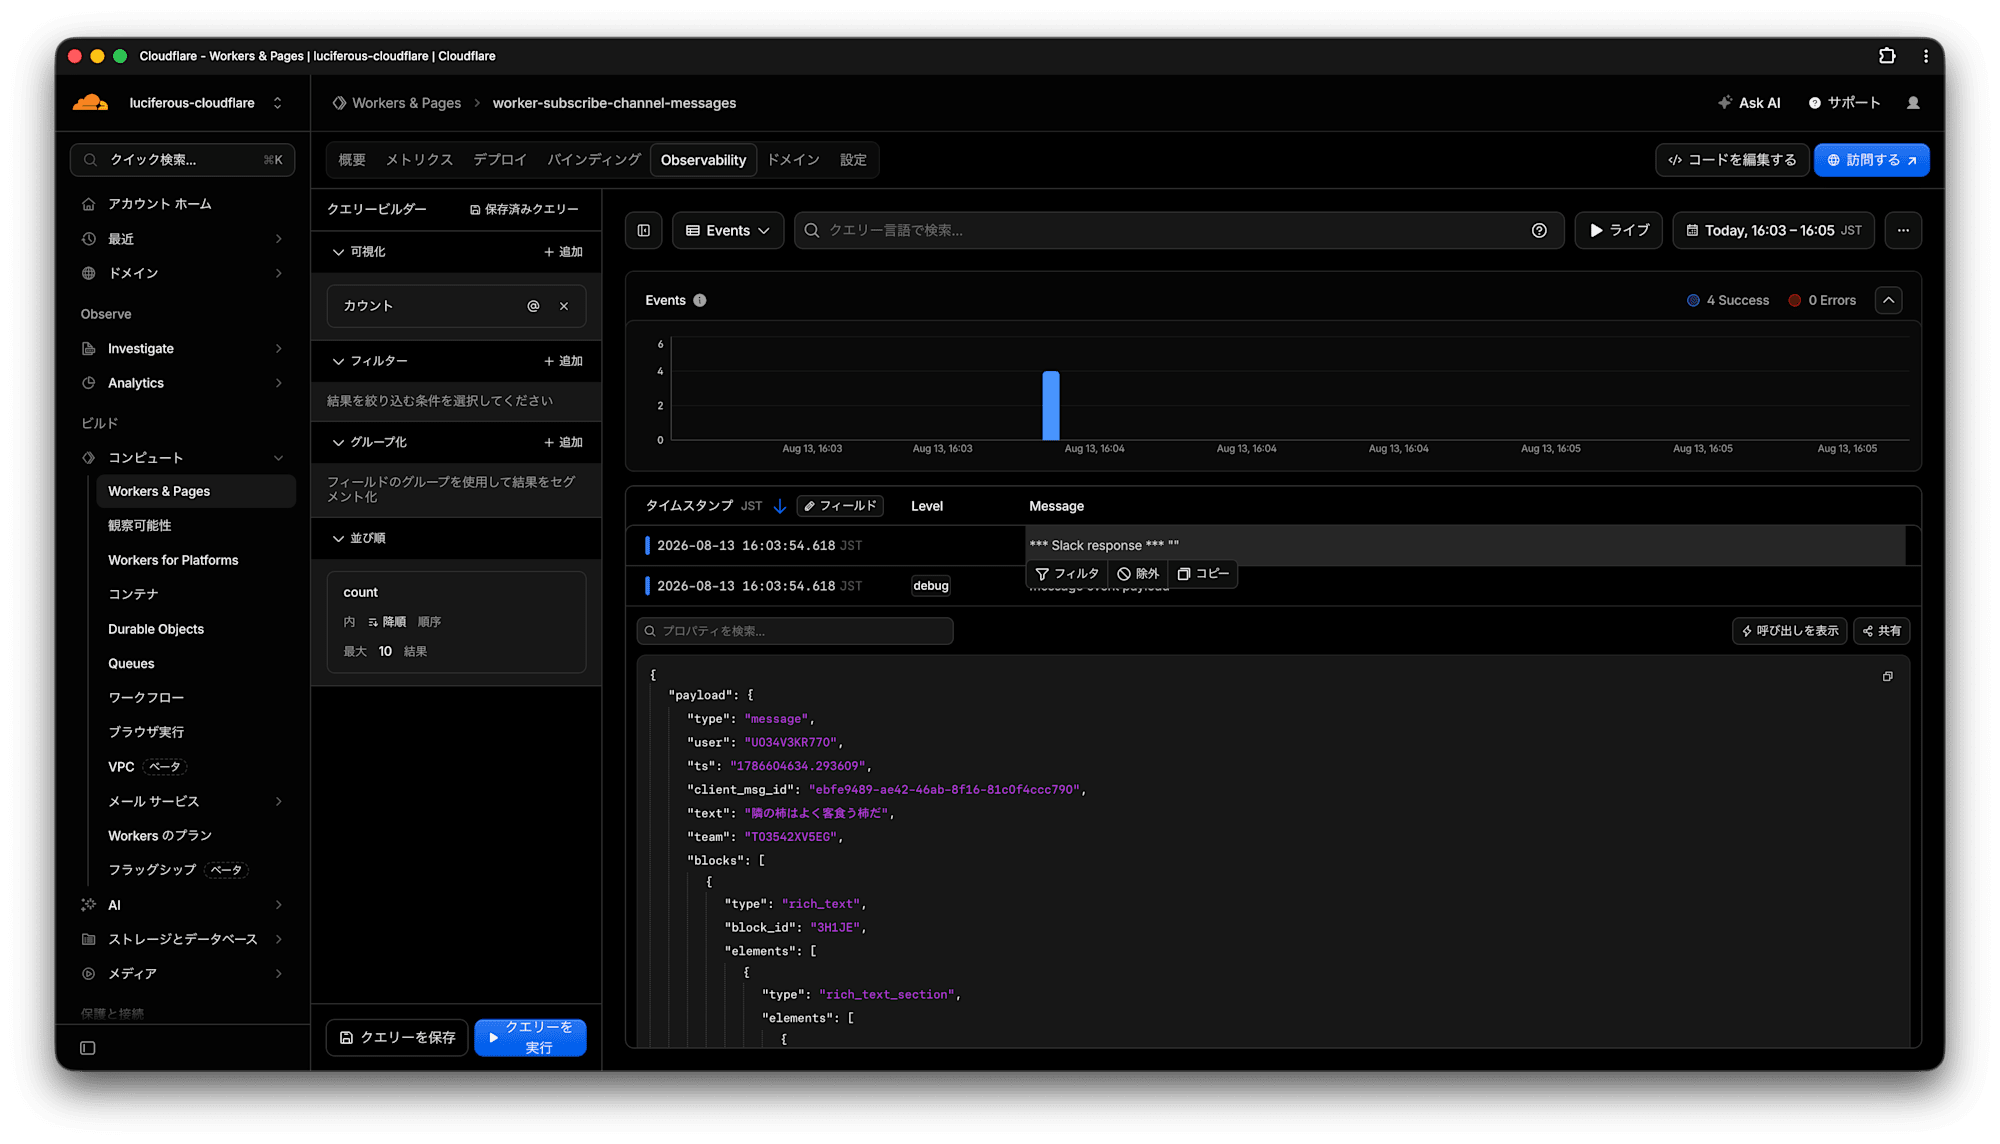Add a グループ化 with 追加
The image size is (2000, 1144).
563,442
